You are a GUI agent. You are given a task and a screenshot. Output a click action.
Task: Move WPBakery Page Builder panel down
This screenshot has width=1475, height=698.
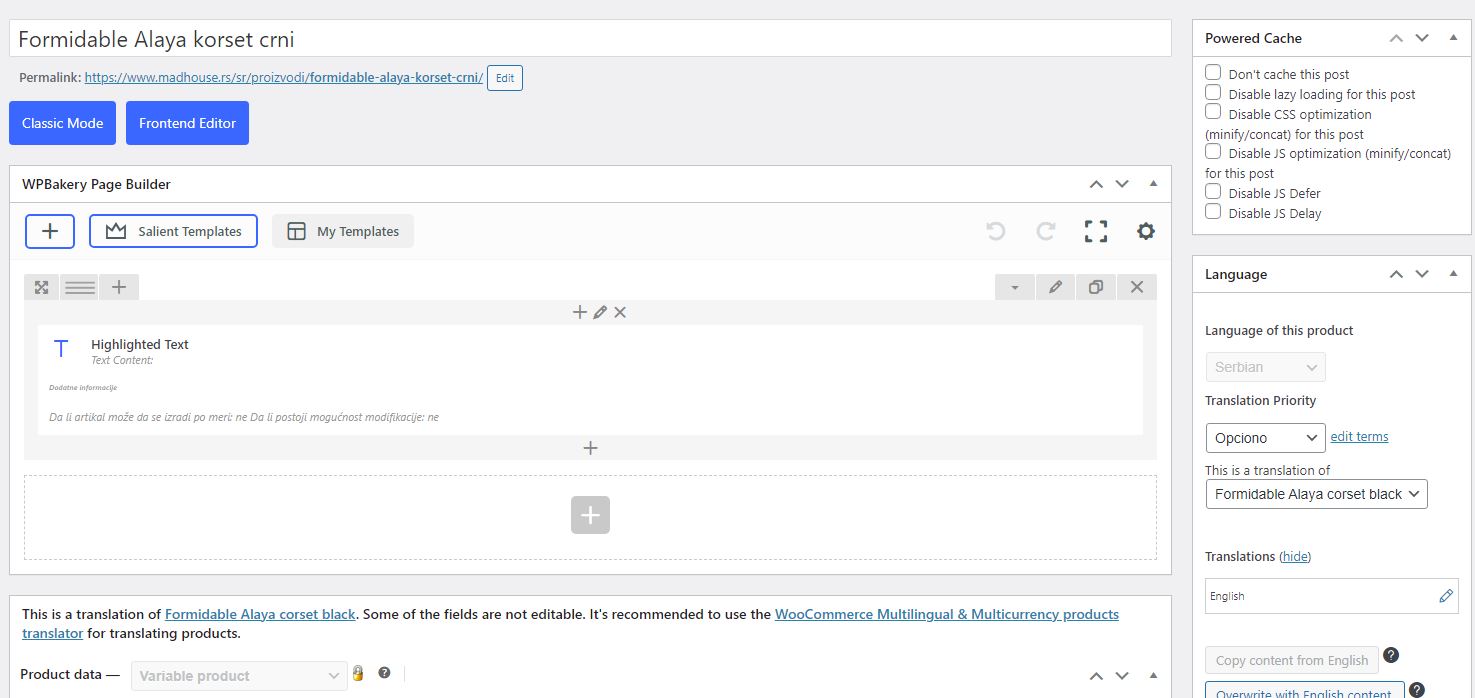tap(1122, 184)
